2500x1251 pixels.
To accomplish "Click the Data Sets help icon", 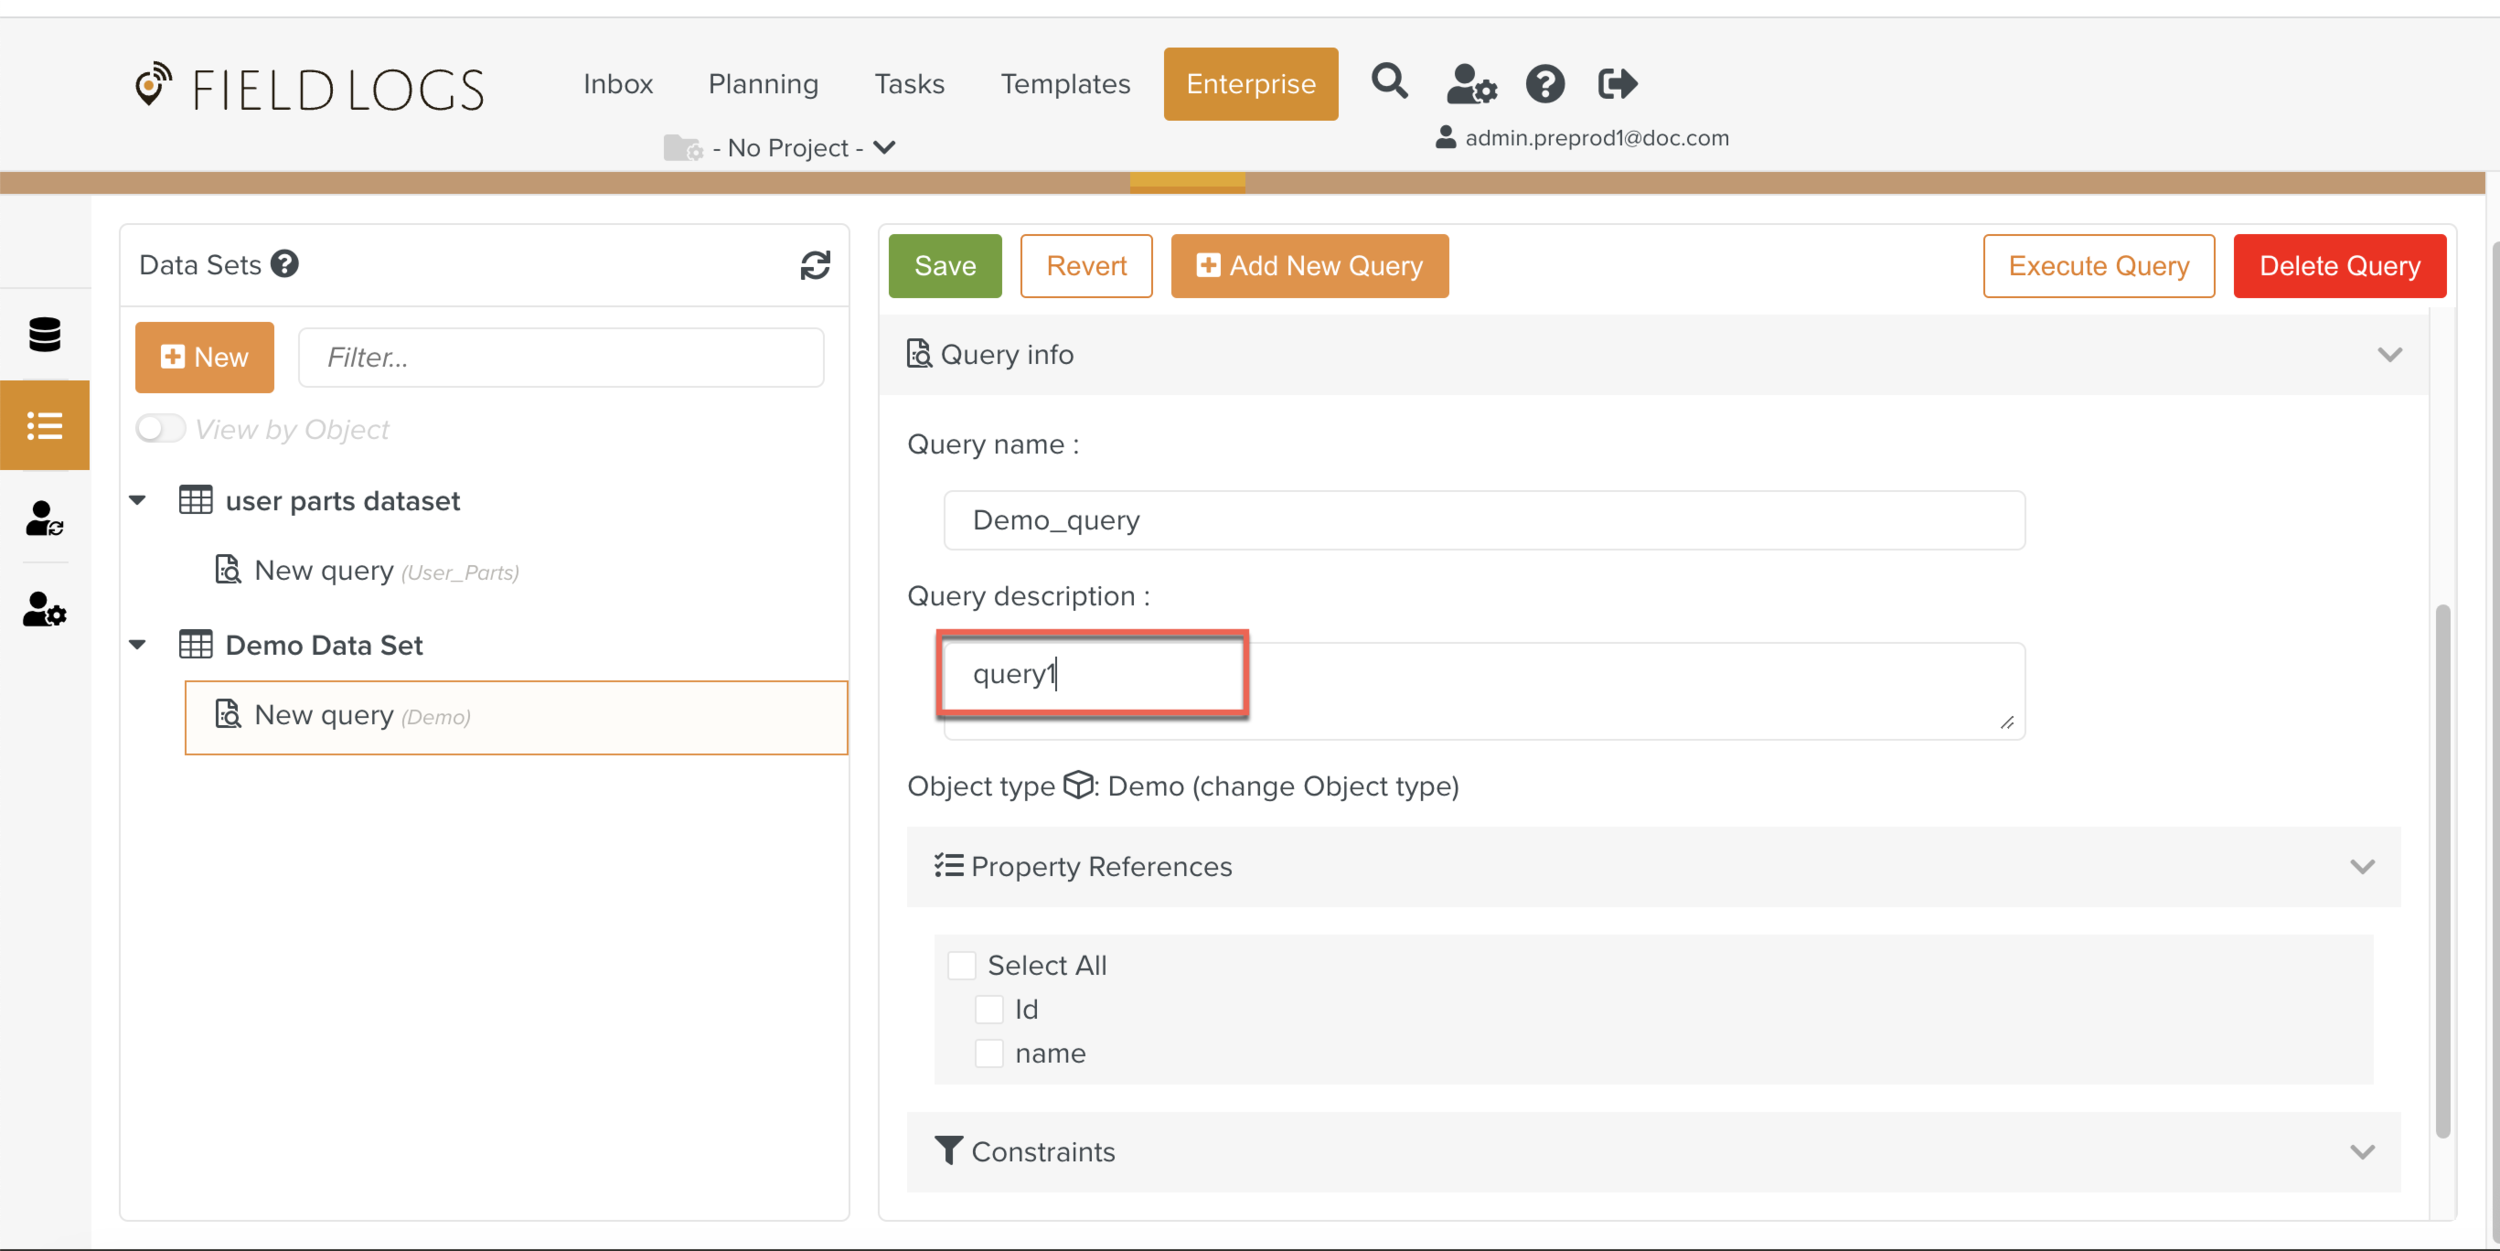I will [x=285, y=264].
